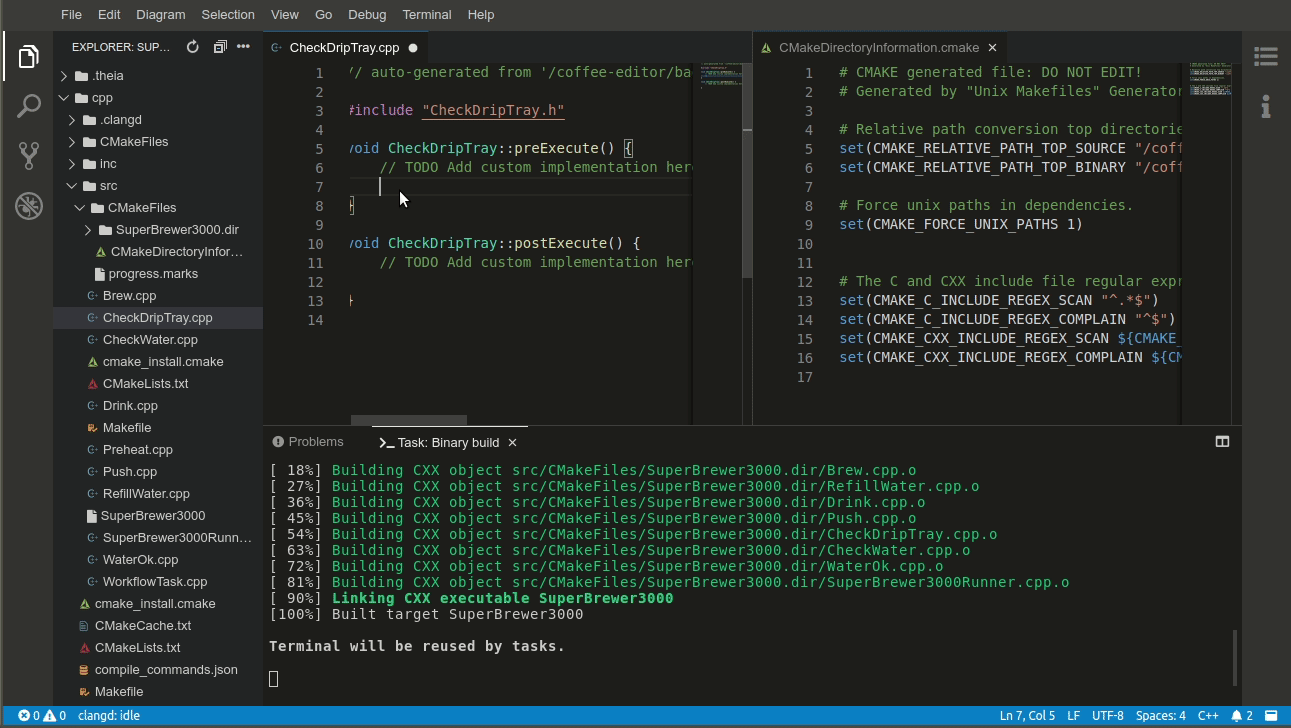Open the Outline view icon
The width and height of the screenshot is (1291, 728).
click(x=1266, y=56)
